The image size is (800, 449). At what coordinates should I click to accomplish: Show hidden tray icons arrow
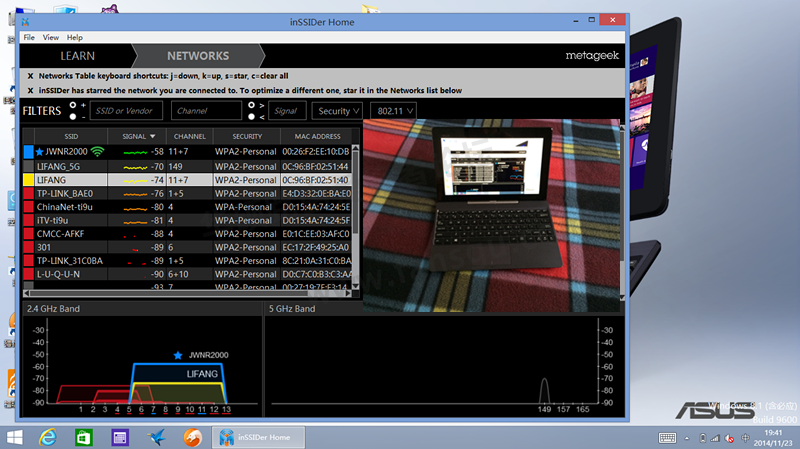coord(687,438)
